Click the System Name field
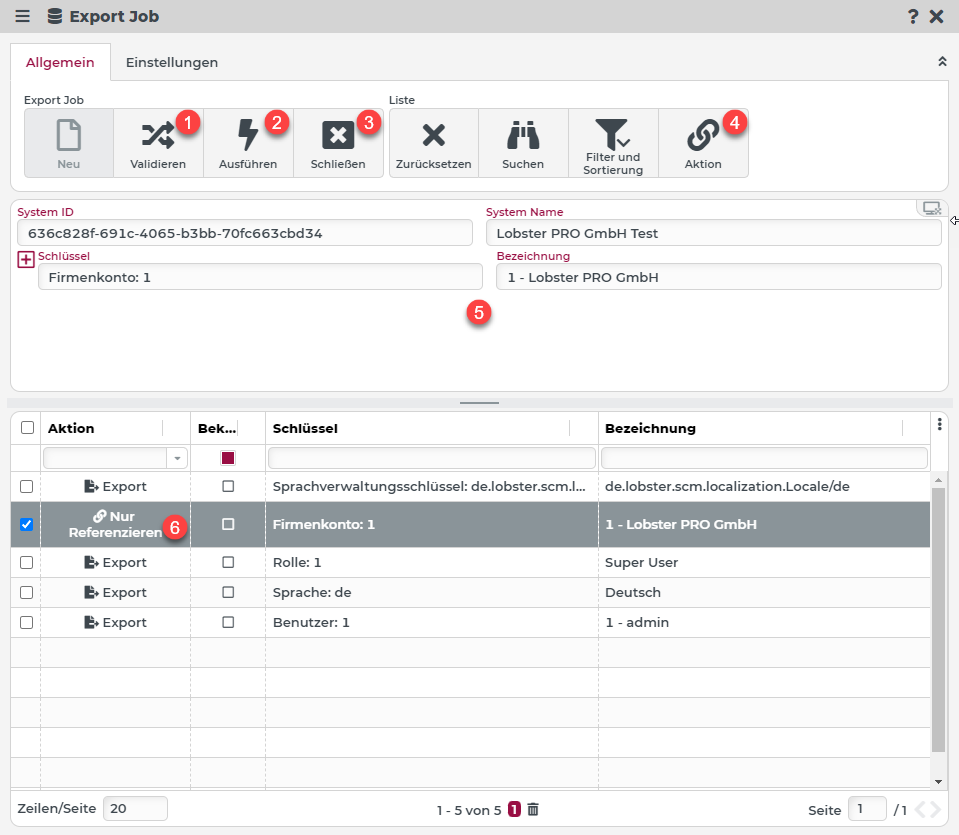This screenshot has height=835, width=959. click(x=714, y=233)
